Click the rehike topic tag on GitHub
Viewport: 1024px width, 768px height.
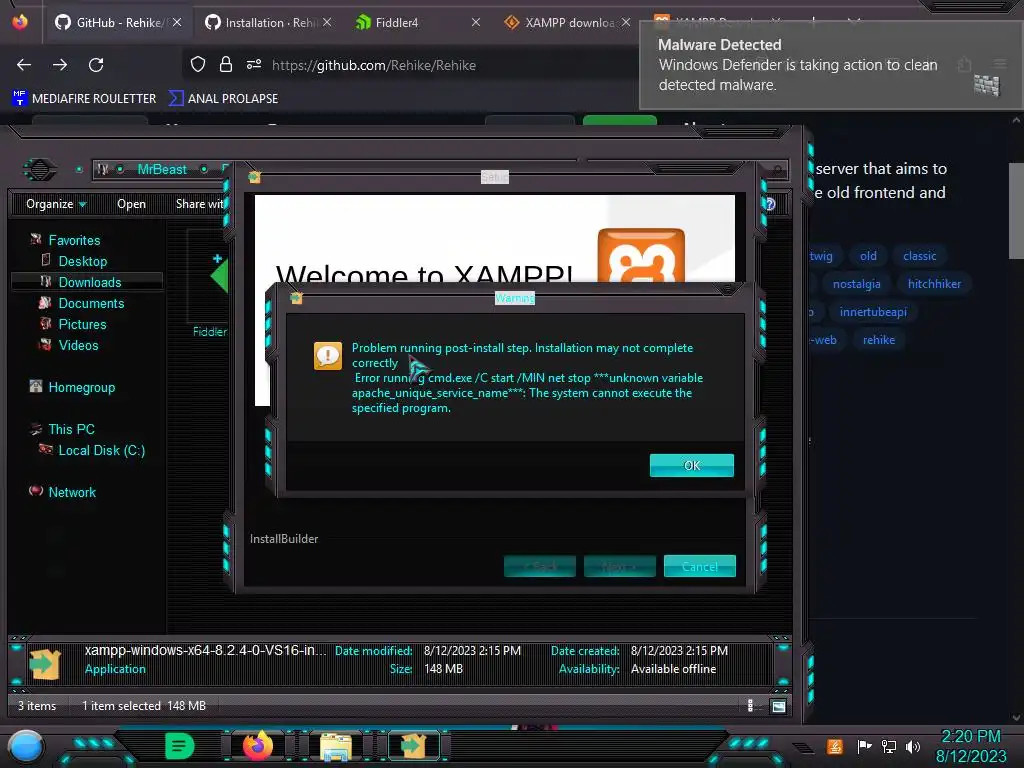pos(878,340)
